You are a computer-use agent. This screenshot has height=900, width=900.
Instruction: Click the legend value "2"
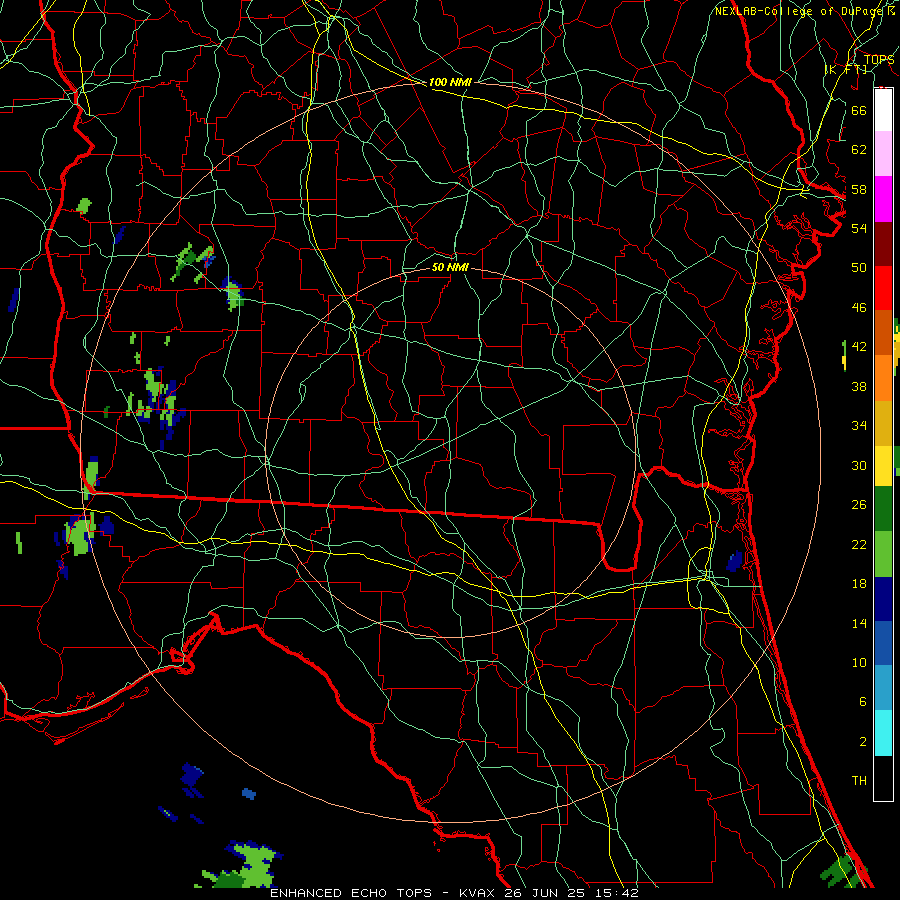[862, 742]
